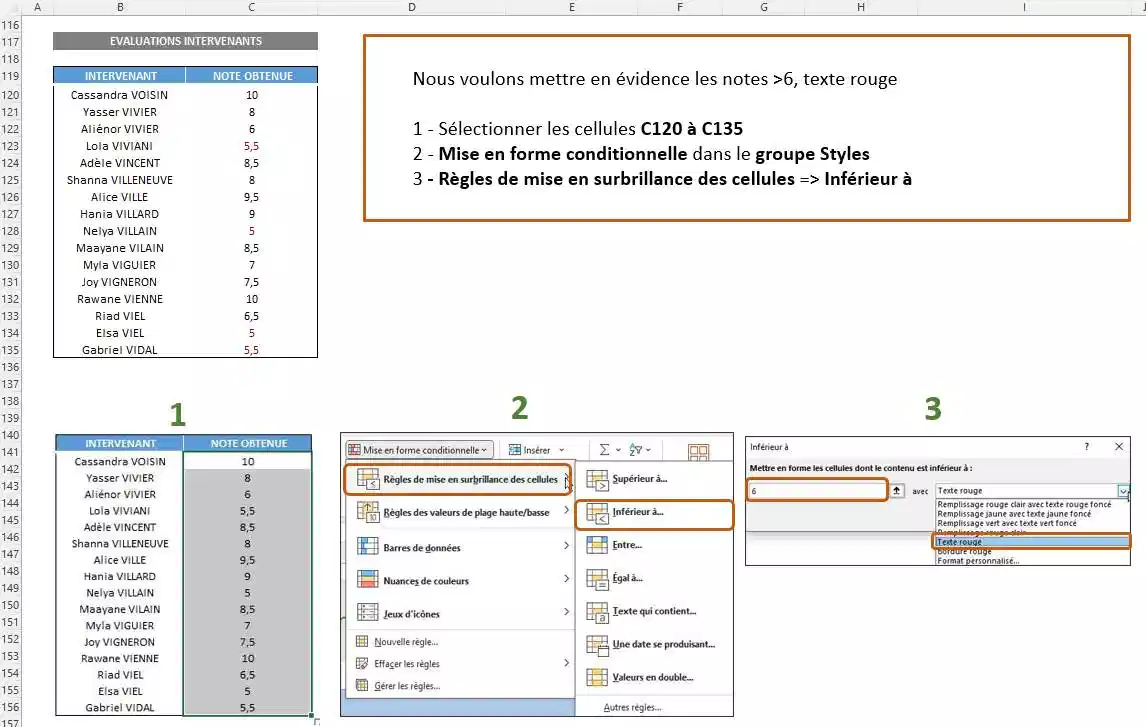Click the AutoSum sigma icon in step 2 toolbar

604,450
